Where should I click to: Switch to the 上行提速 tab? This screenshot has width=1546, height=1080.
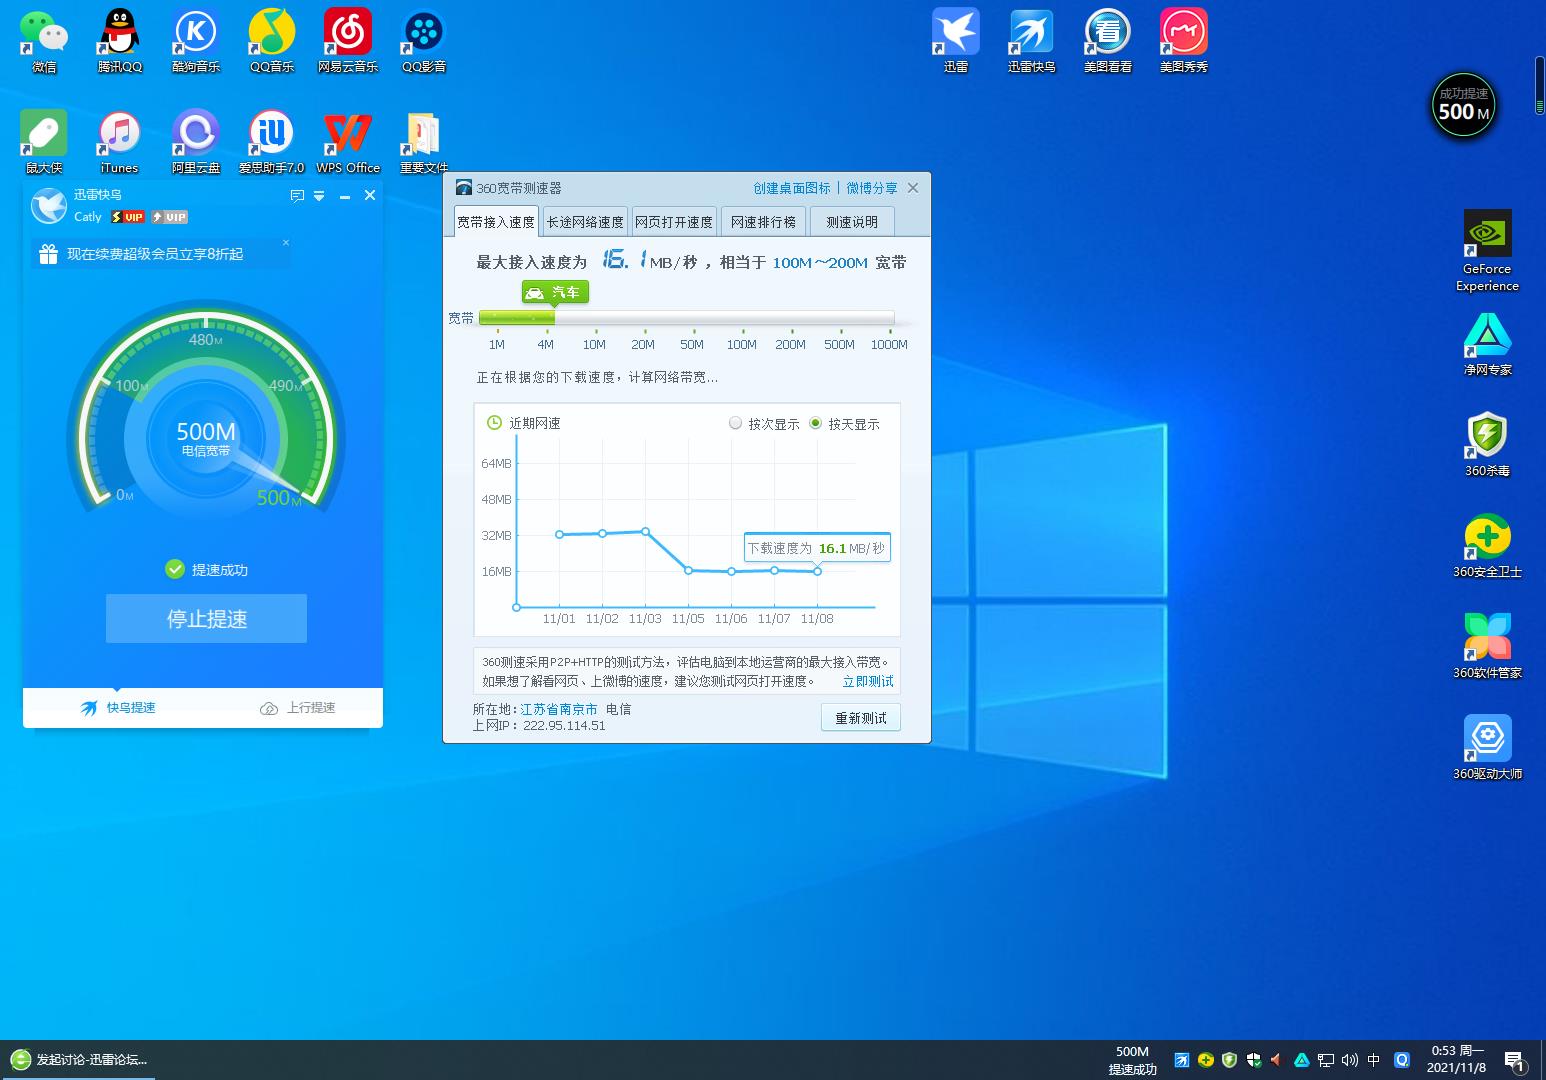click(298, 708)
